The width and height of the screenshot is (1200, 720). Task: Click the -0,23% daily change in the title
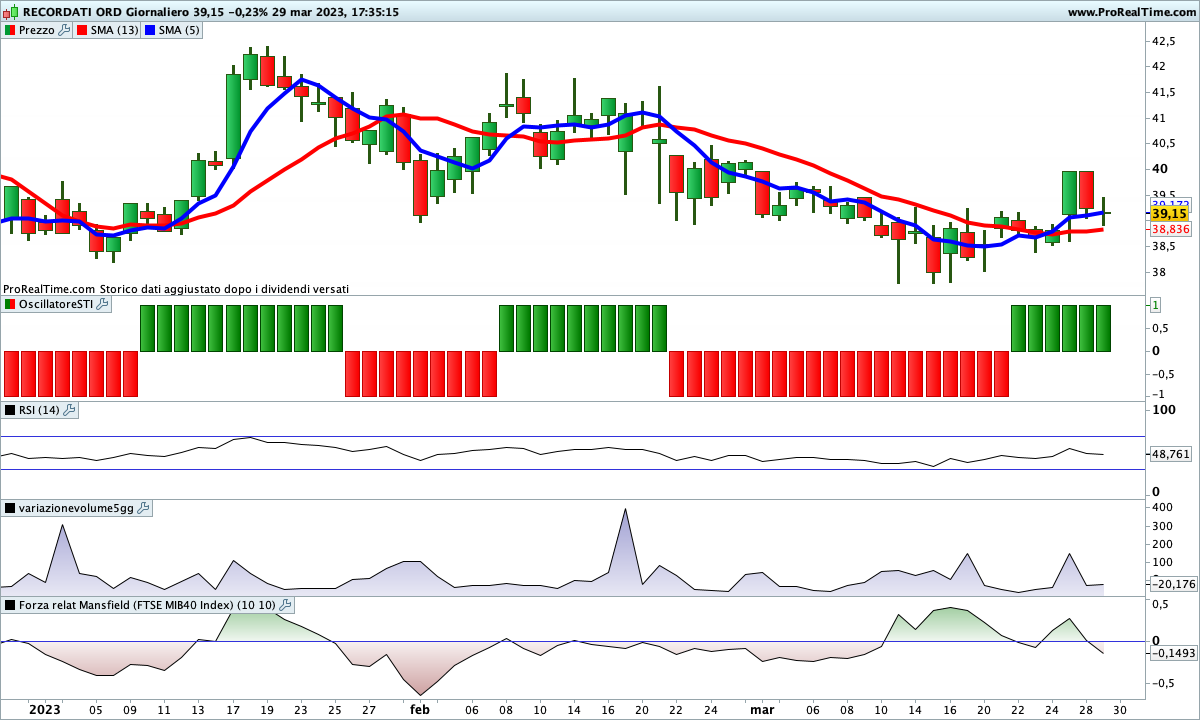tap(246, 12)
